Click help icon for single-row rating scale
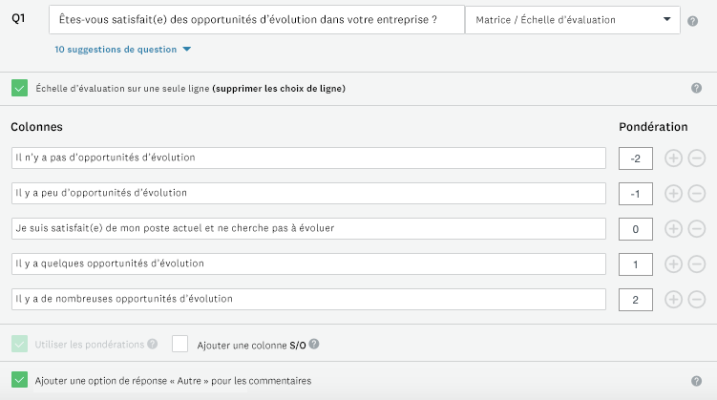This screenshot has width=717, height=400. click(x=696, y=88)
